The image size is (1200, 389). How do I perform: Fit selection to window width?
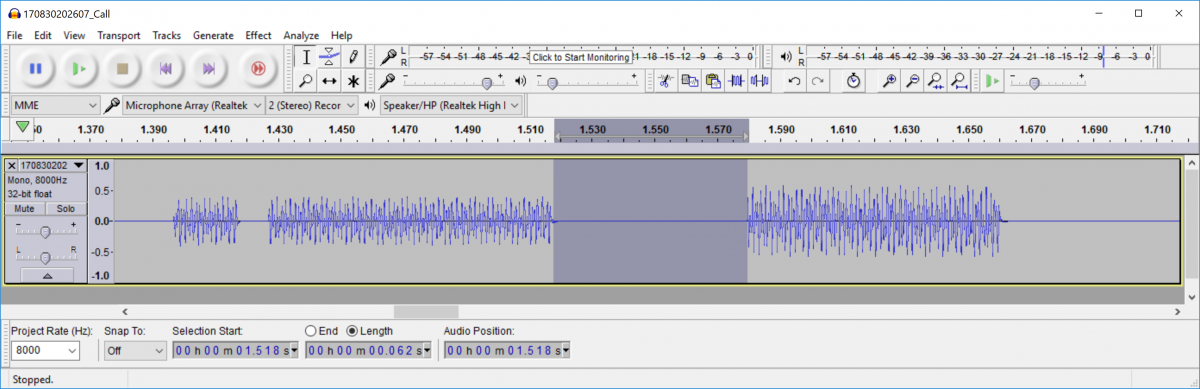click(x=935, y=81)
